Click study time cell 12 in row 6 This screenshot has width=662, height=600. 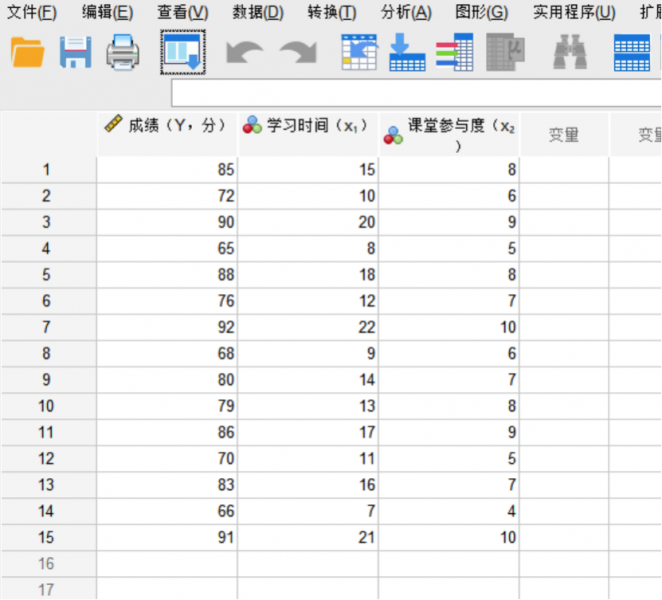[308, 301]
